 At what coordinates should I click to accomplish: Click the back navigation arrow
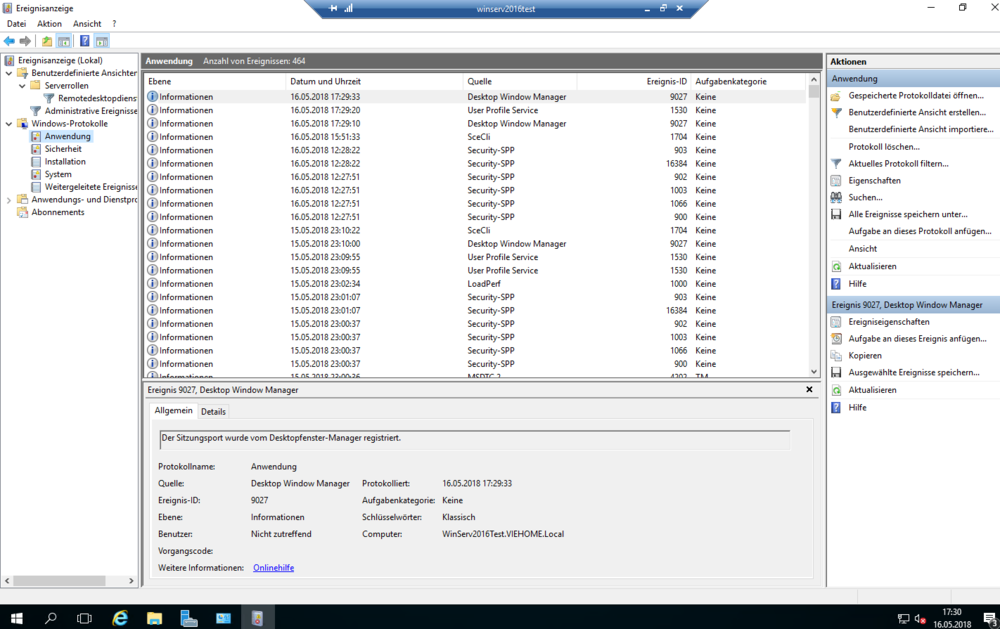point(9,41)
